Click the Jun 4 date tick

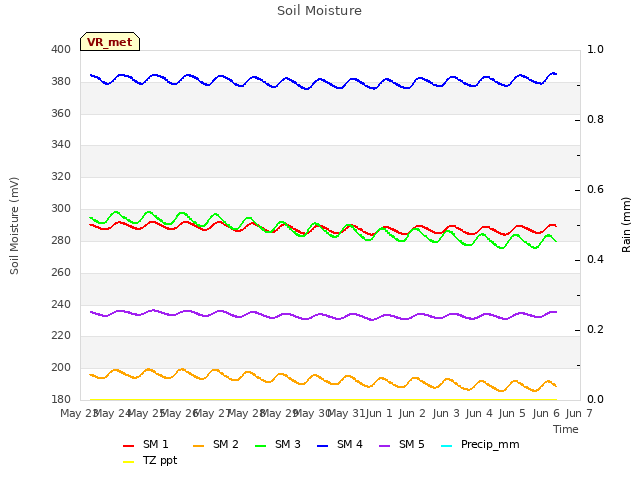[x=479, y=413]
